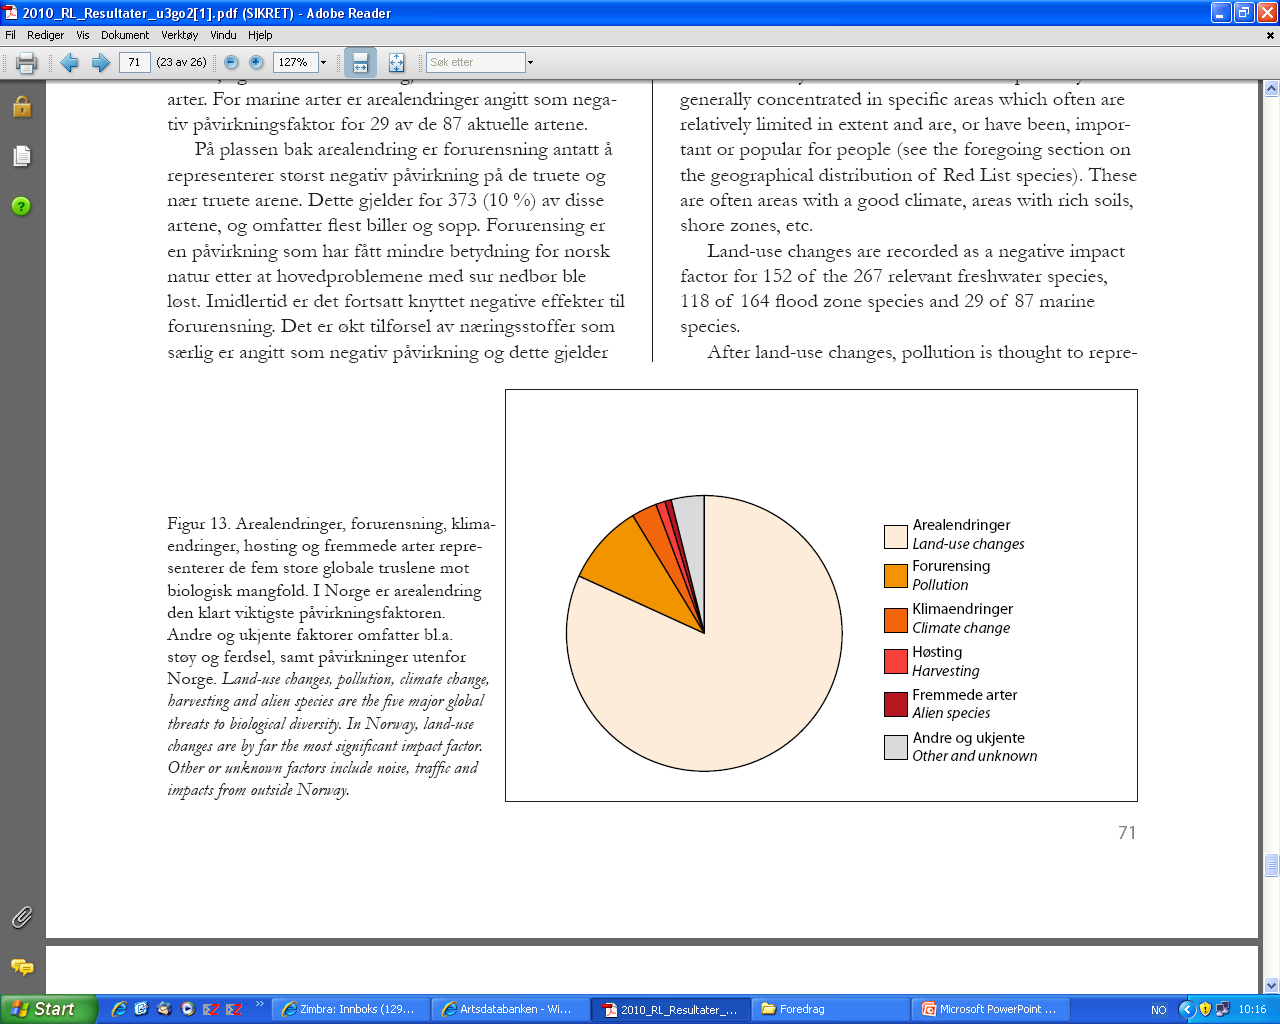Image resolution: width=1280 pixels, height=1024 pixels.
Task: Click the 'Figur 13' caption text
Action: [x=199, y=524]
